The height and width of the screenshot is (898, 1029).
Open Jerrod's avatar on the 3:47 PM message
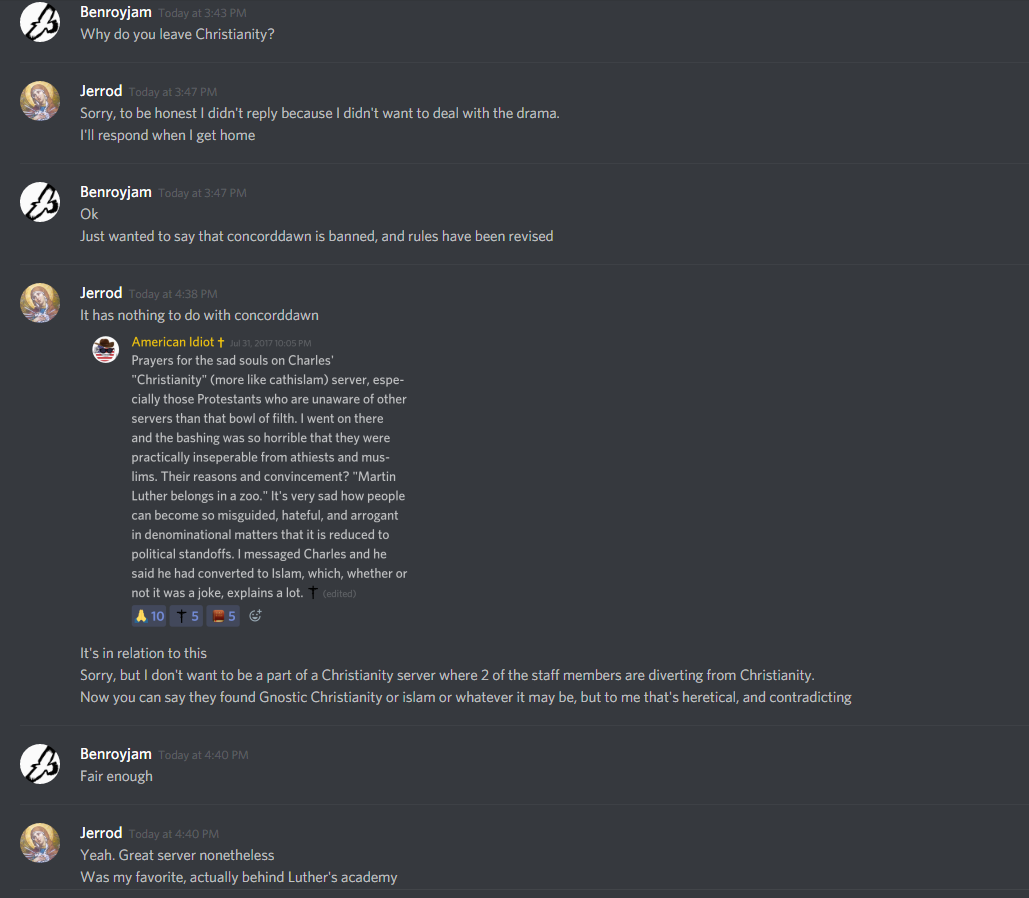pos(41,101)
